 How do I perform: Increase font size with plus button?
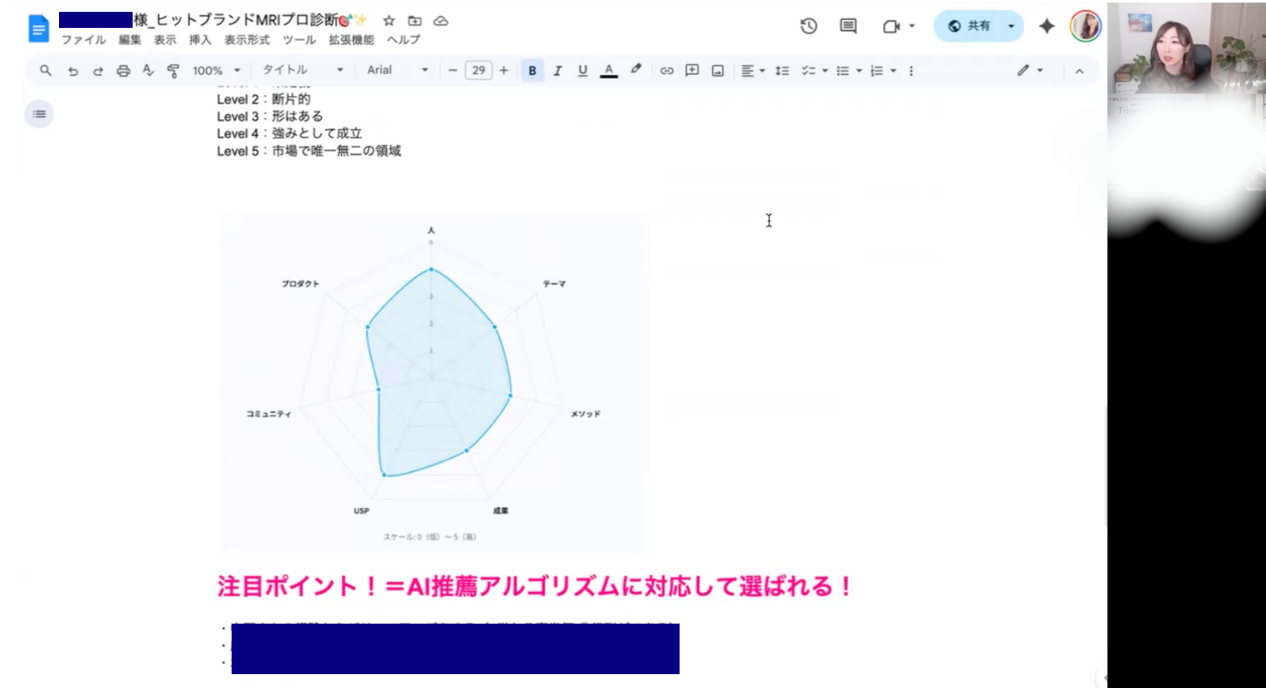(503, 71)
